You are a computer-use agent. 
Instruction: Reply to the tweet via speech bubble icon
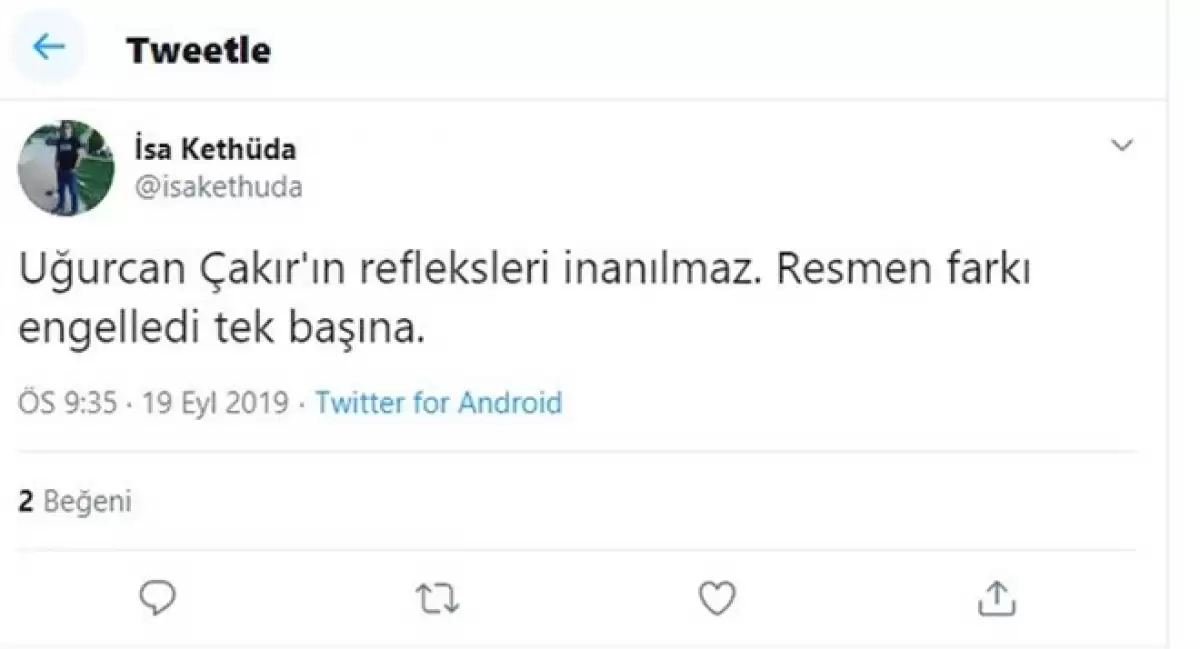pyautogui.click(x=157, y=598)
